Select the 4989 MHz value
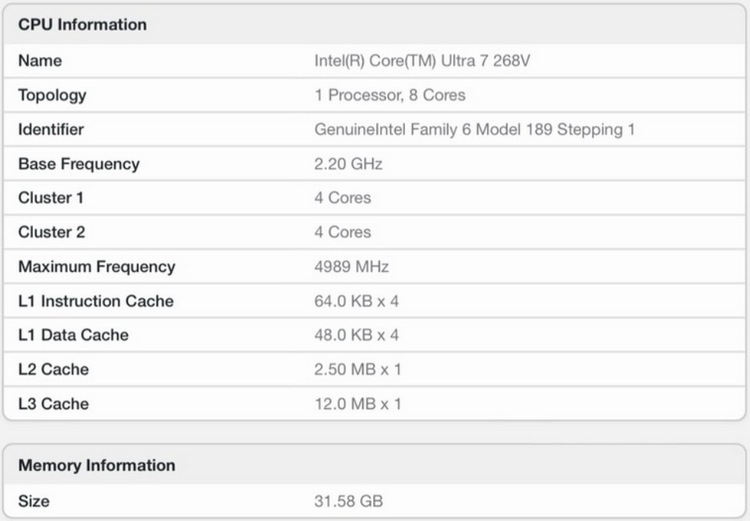Viewport: 750px width, 521px height. click(x=352, y=267)
